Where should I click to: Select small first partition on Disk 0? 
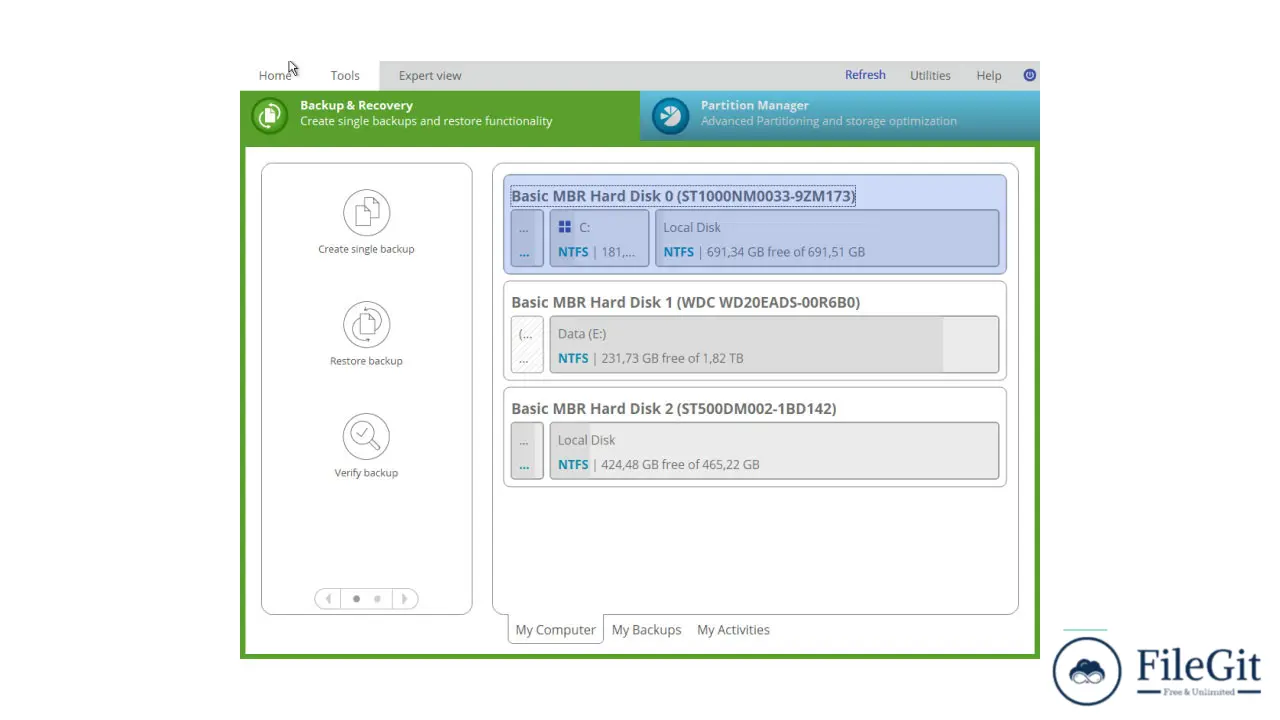click(527, 238)
